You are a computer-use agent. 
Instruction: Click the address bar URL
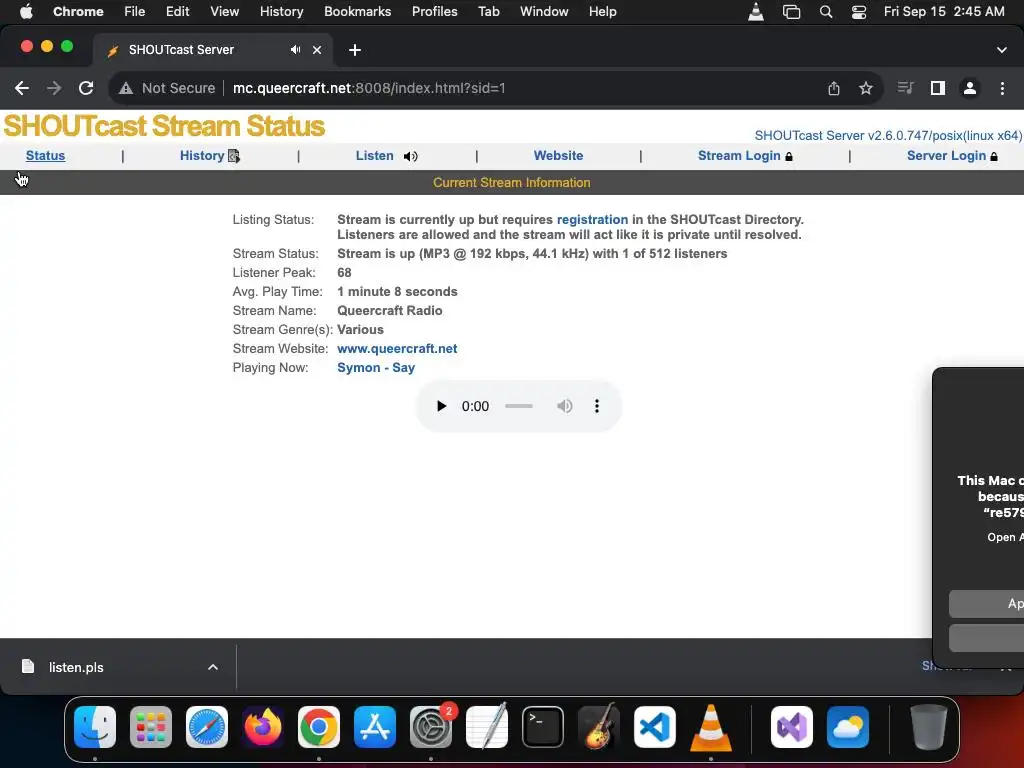tap(369, 88)
